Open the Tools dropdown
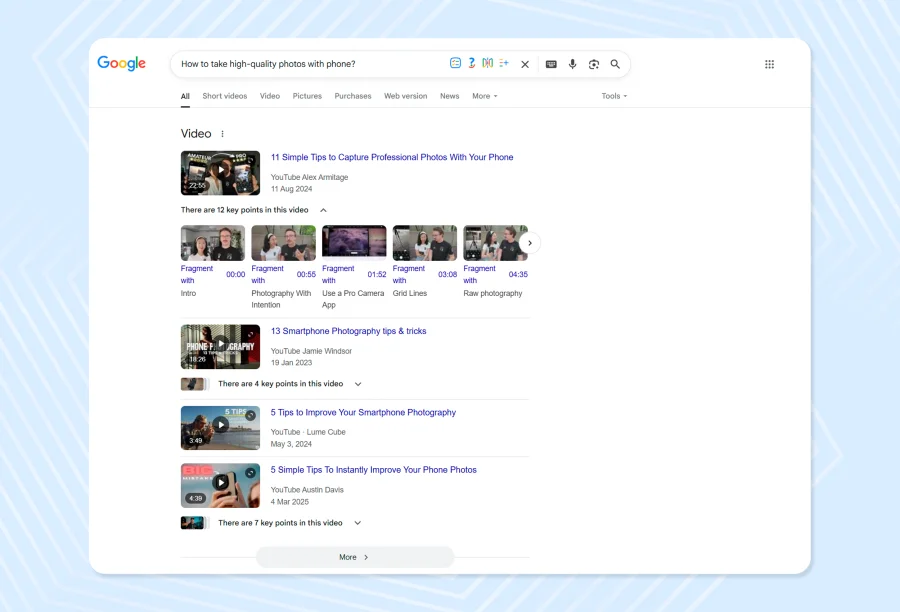 [614, 96]
